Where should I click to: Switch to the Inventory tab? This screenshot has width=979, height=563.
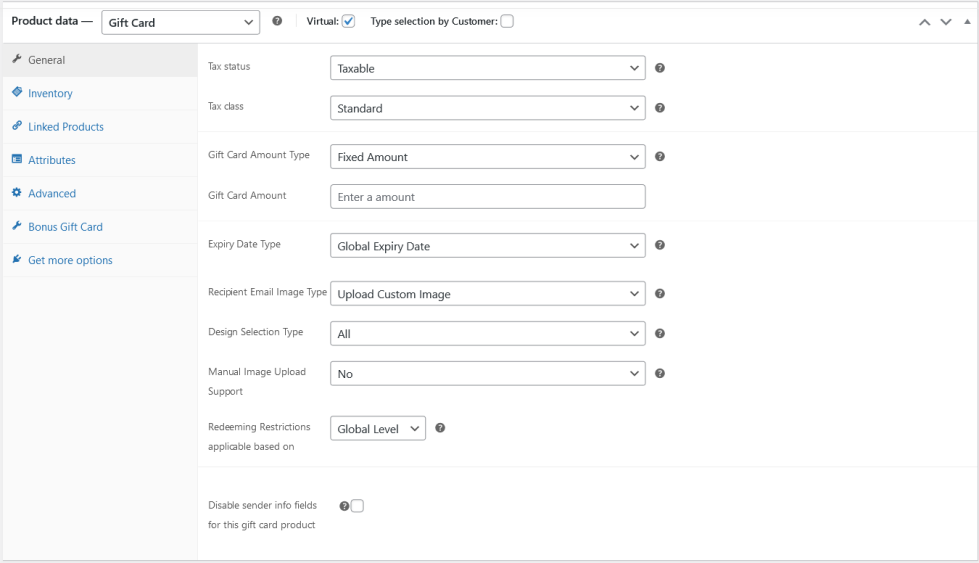coord(50,94)
